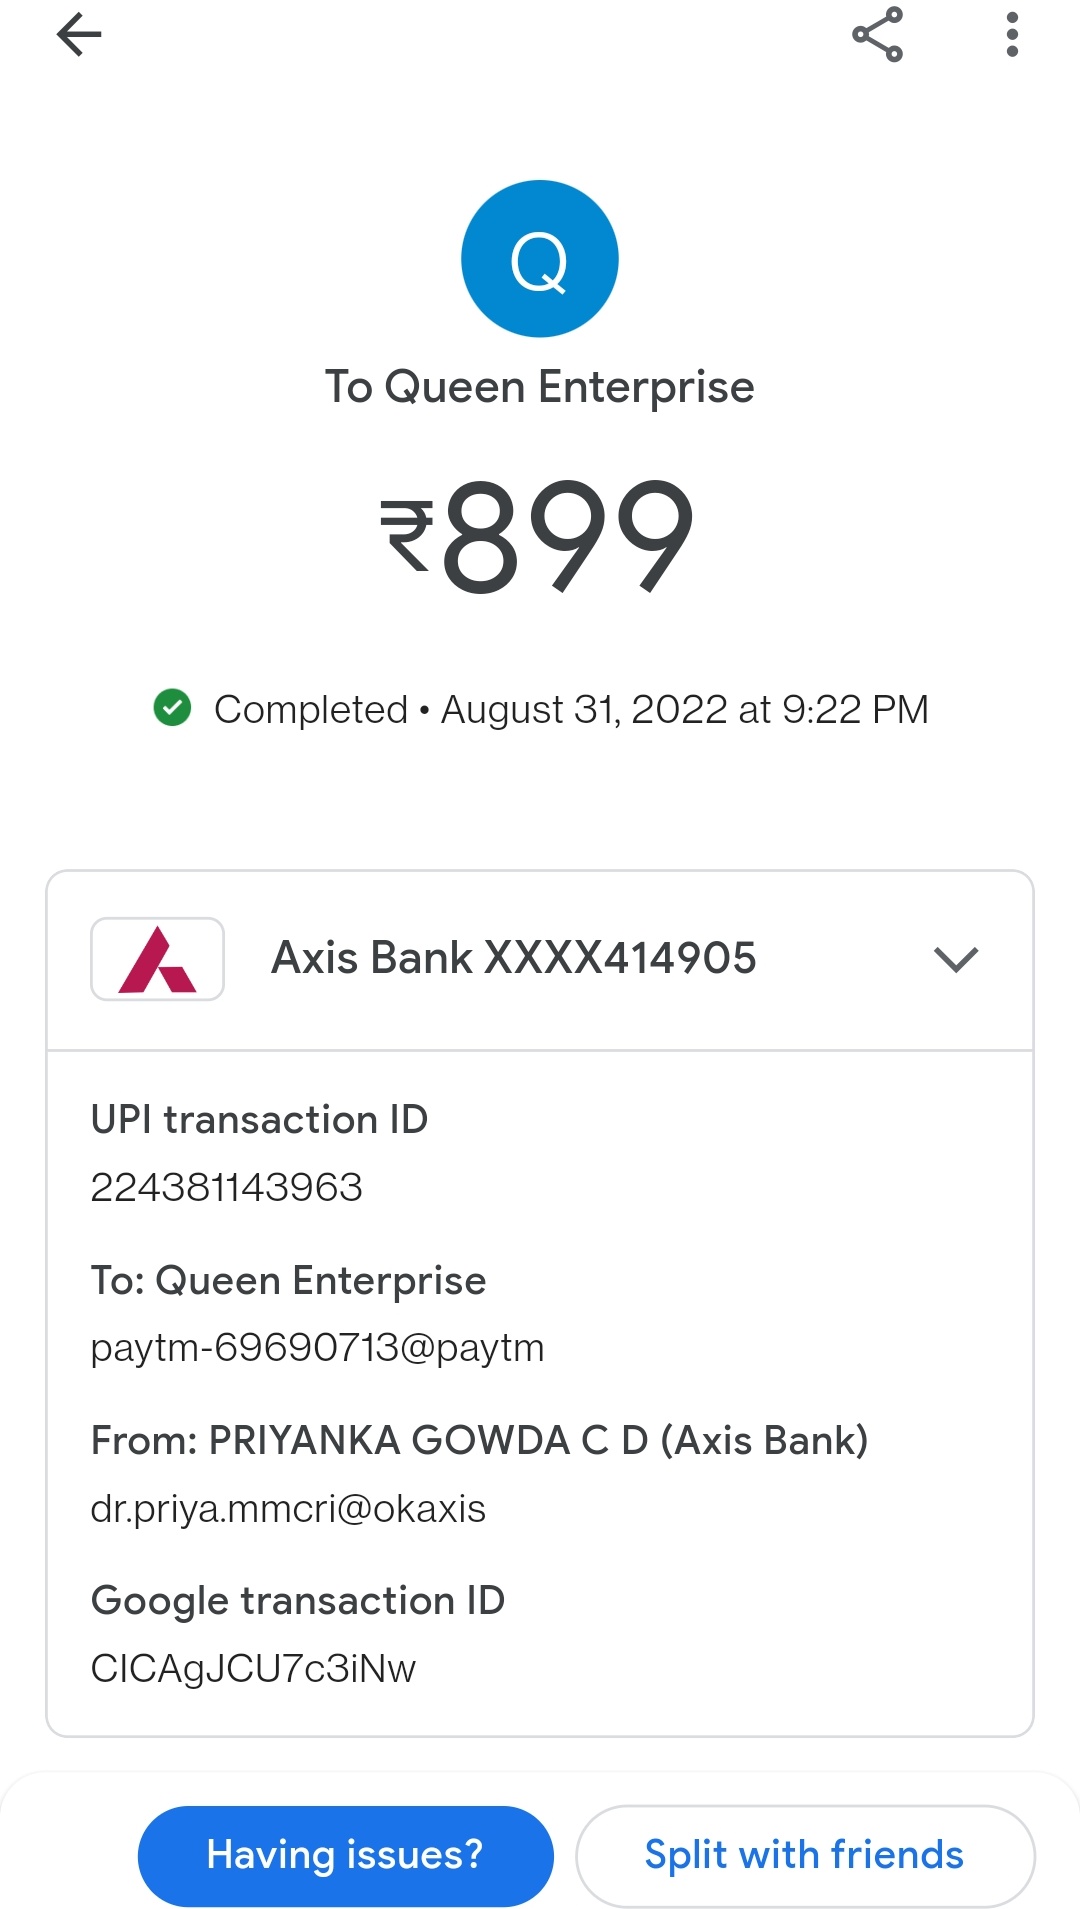This screenshot has height=1909, width=1080.
Task: Tap the To: Queen Enterprise detail label
Action: 288,1281
